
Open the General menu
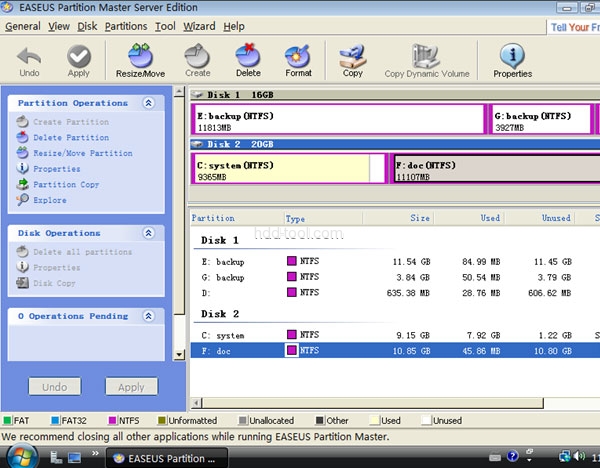point(23,26)
